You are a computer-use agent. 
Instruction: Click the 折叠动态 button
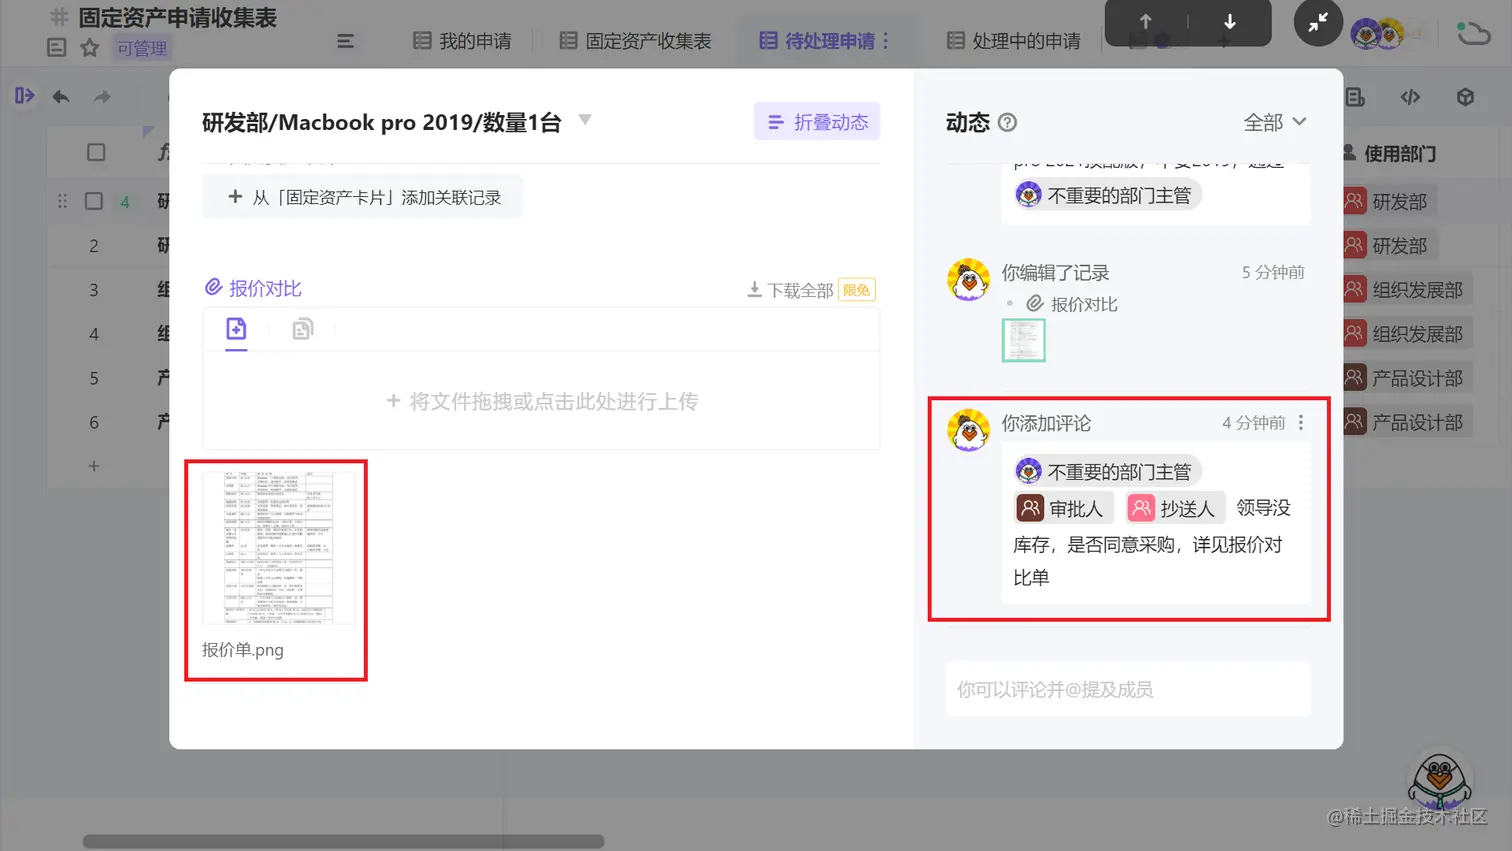coord(815,119)
